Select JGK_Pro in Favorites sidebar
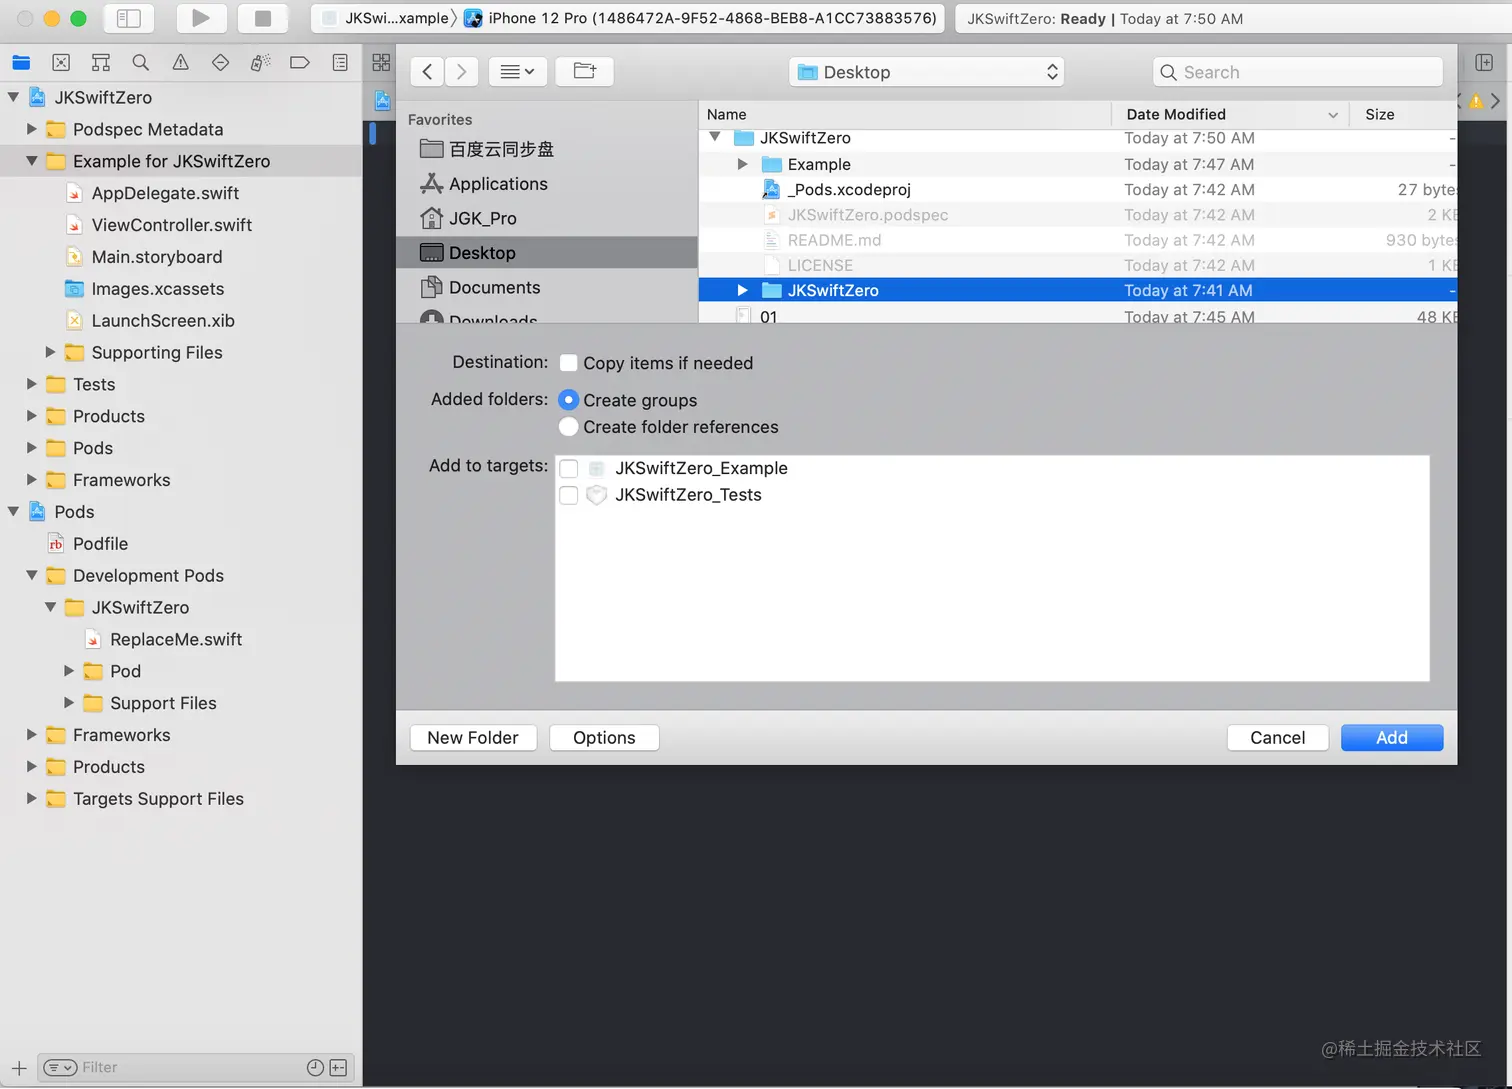 (546, 218)
